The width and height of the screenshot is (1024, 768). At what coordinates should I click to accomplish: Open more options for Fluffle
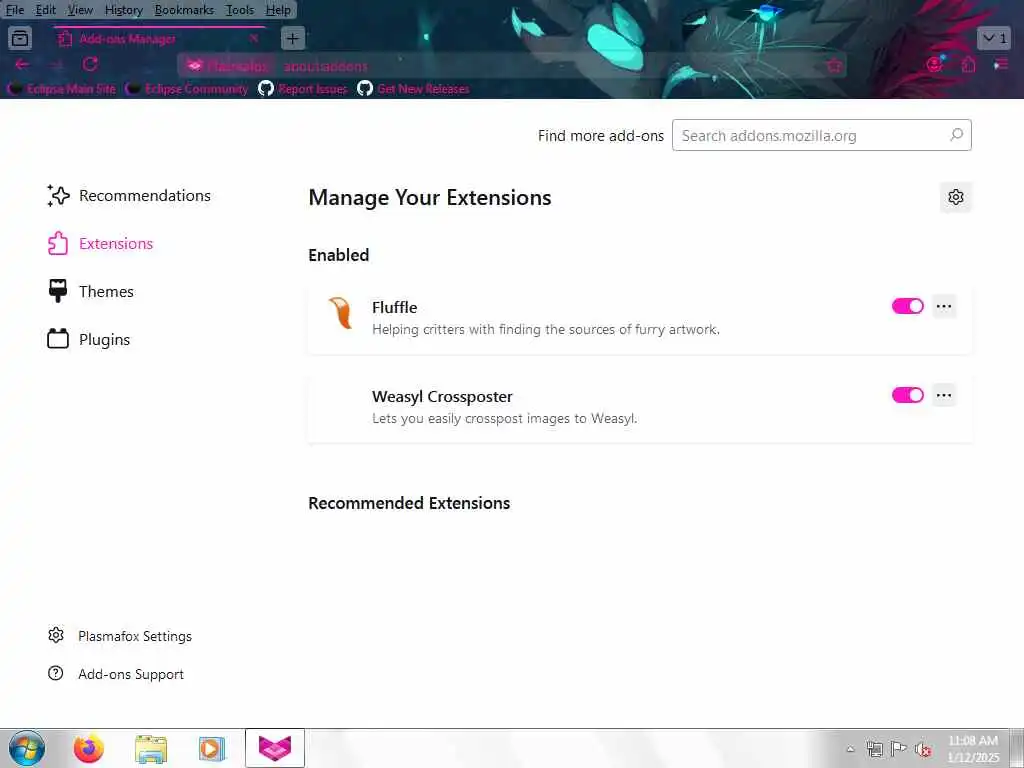pos(944,306)
